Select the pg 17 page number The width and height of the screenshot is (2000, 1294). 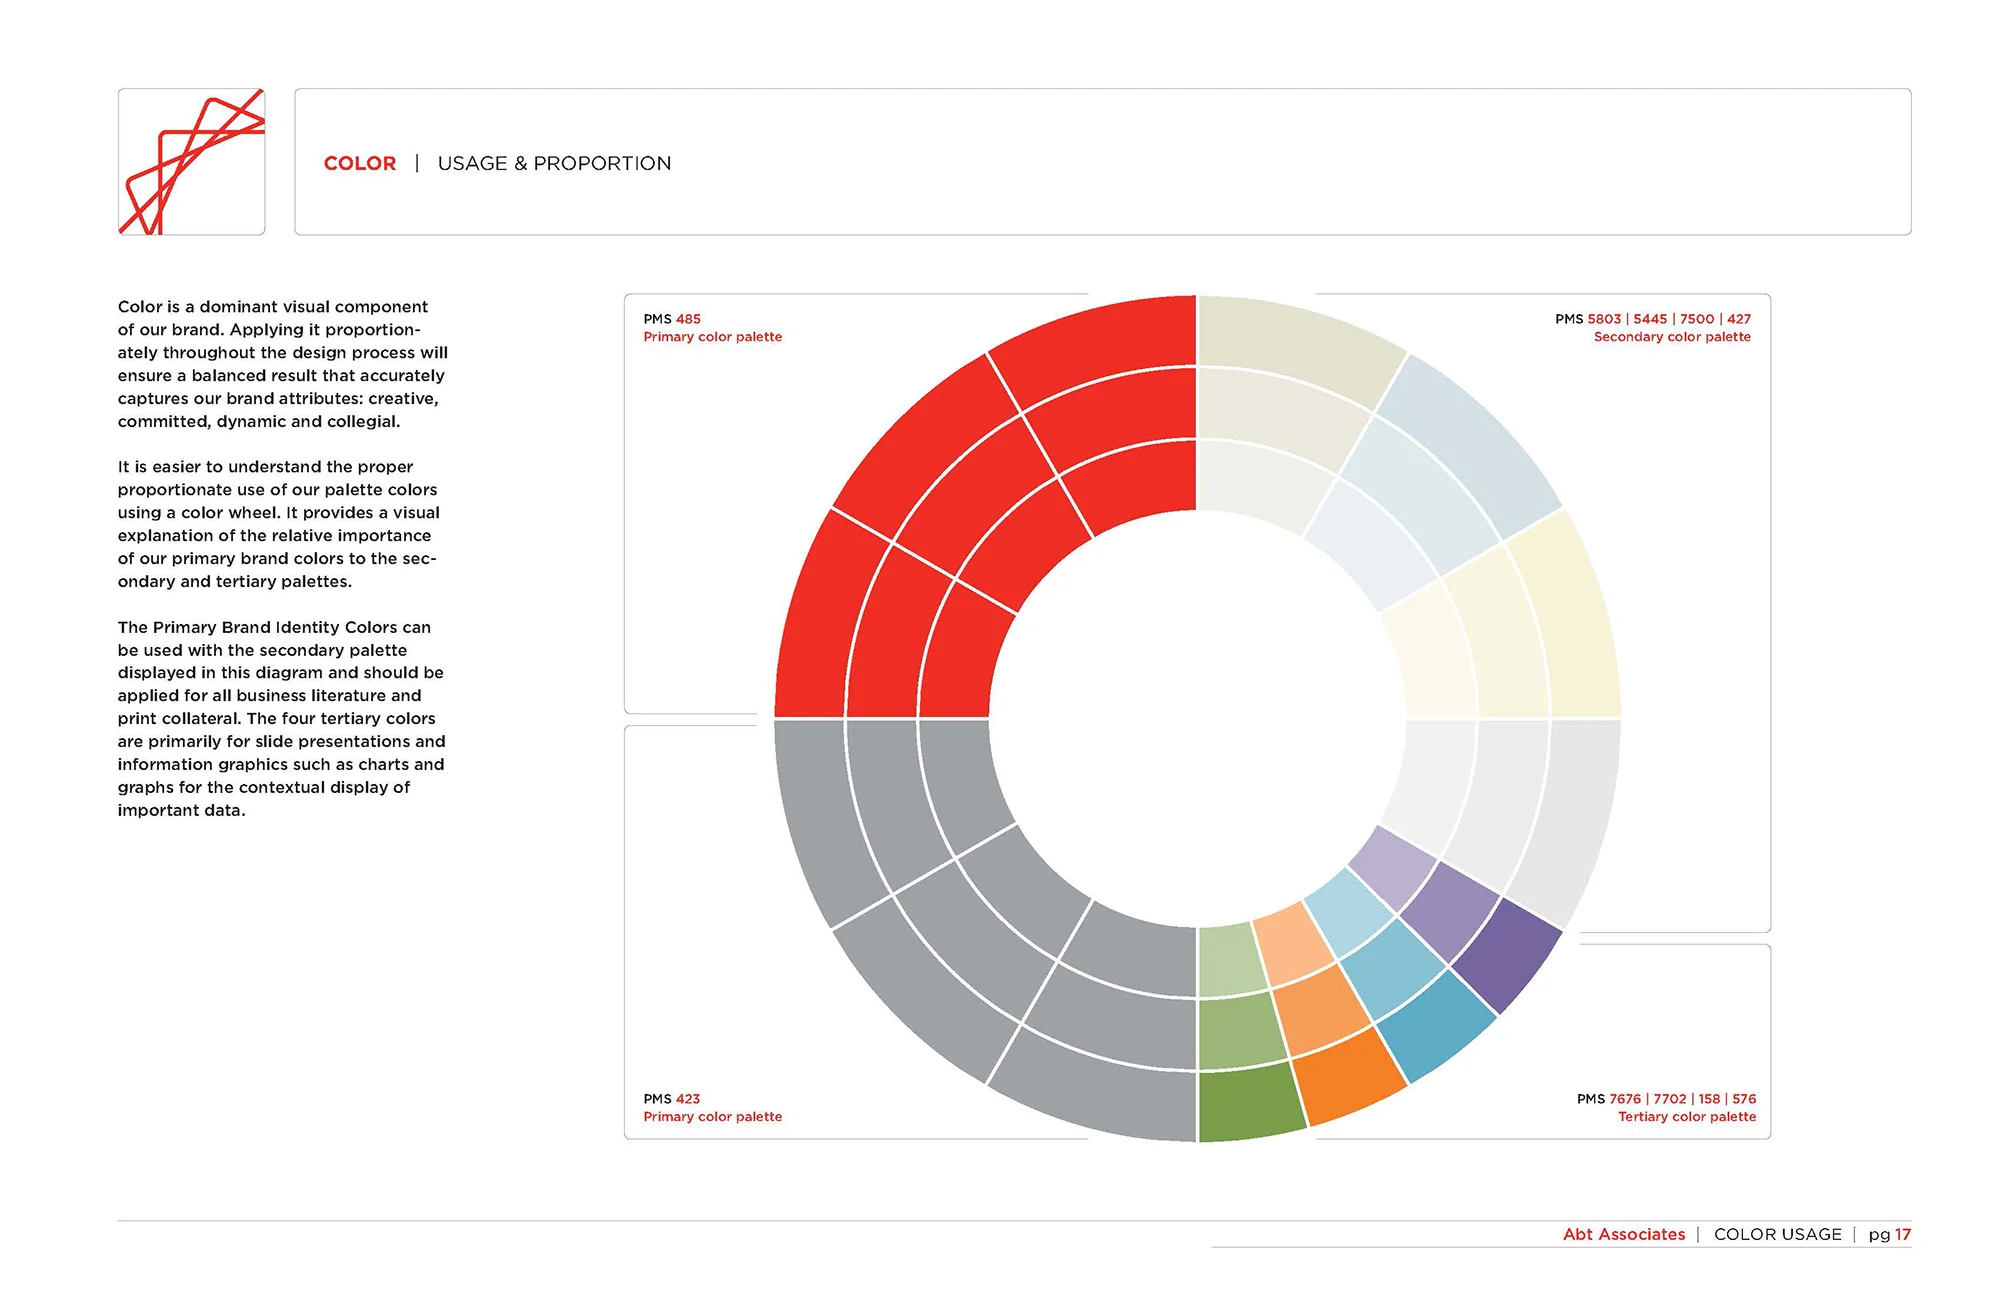click(x=1891, y=1234)
